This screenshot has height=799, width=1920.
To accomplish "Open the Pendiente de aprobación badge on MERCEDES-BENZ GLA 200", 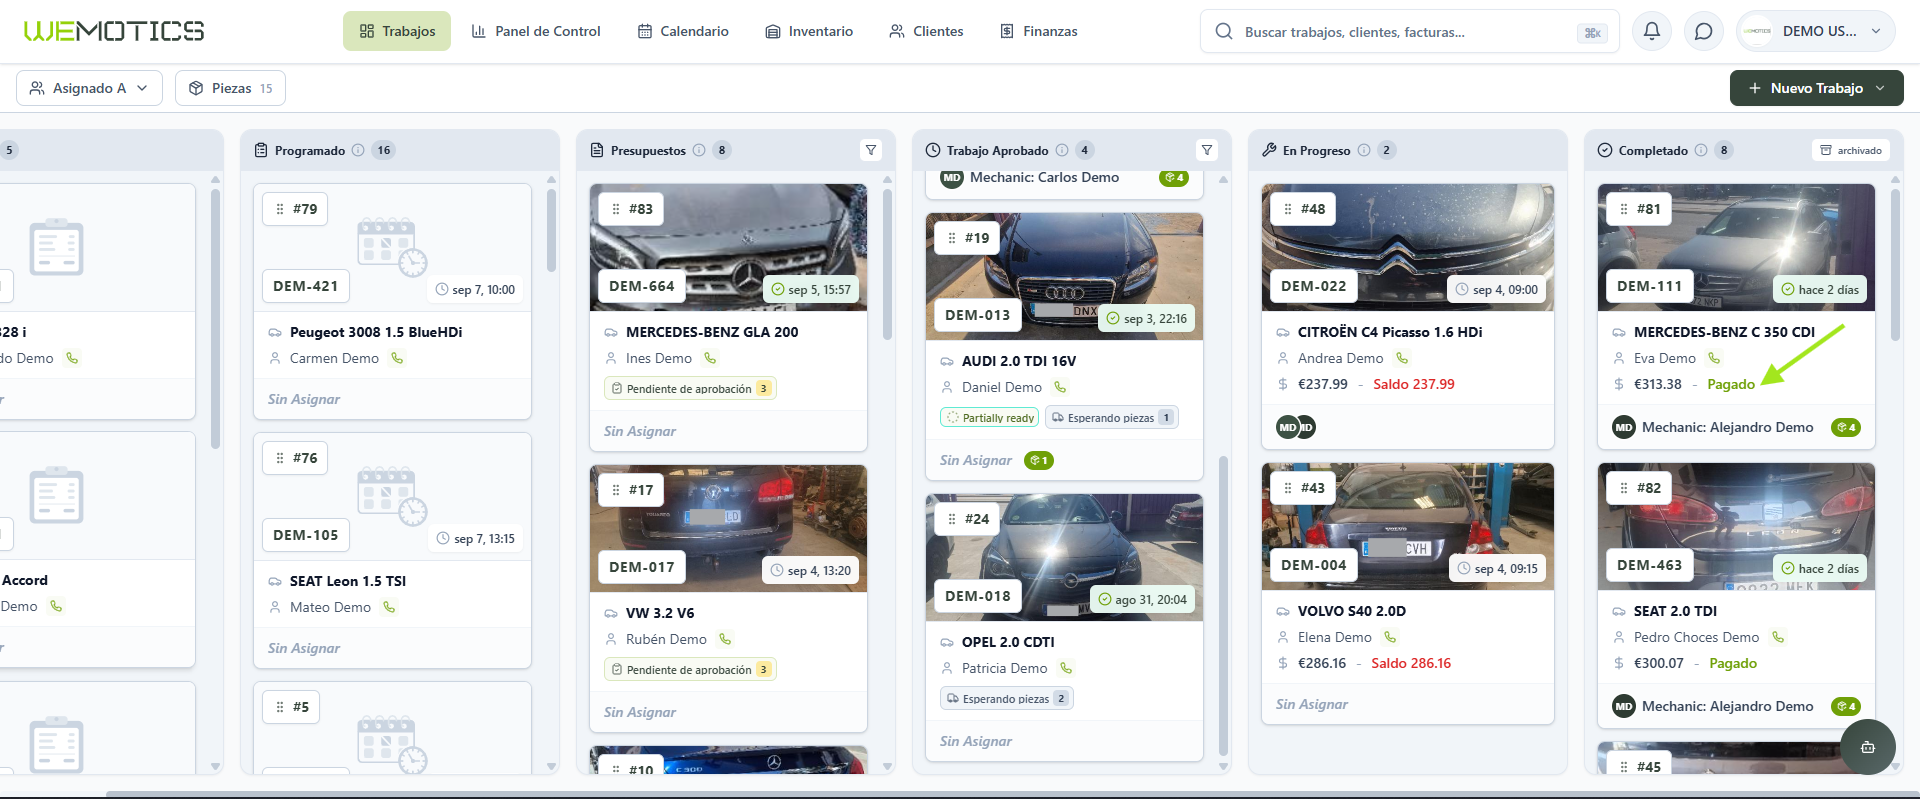I will (690, 389).
